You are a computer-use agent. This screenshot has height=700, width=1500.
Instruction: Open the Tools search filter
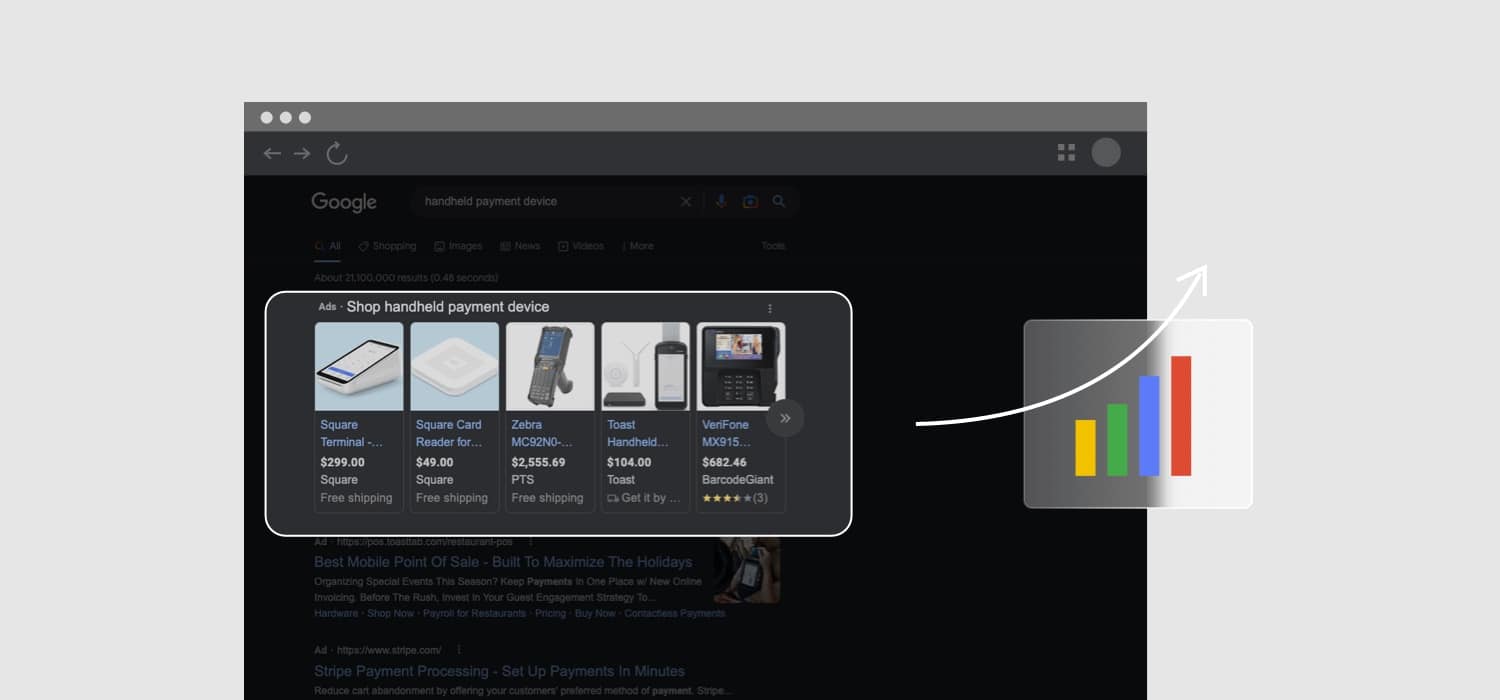[x=773, y=246]
